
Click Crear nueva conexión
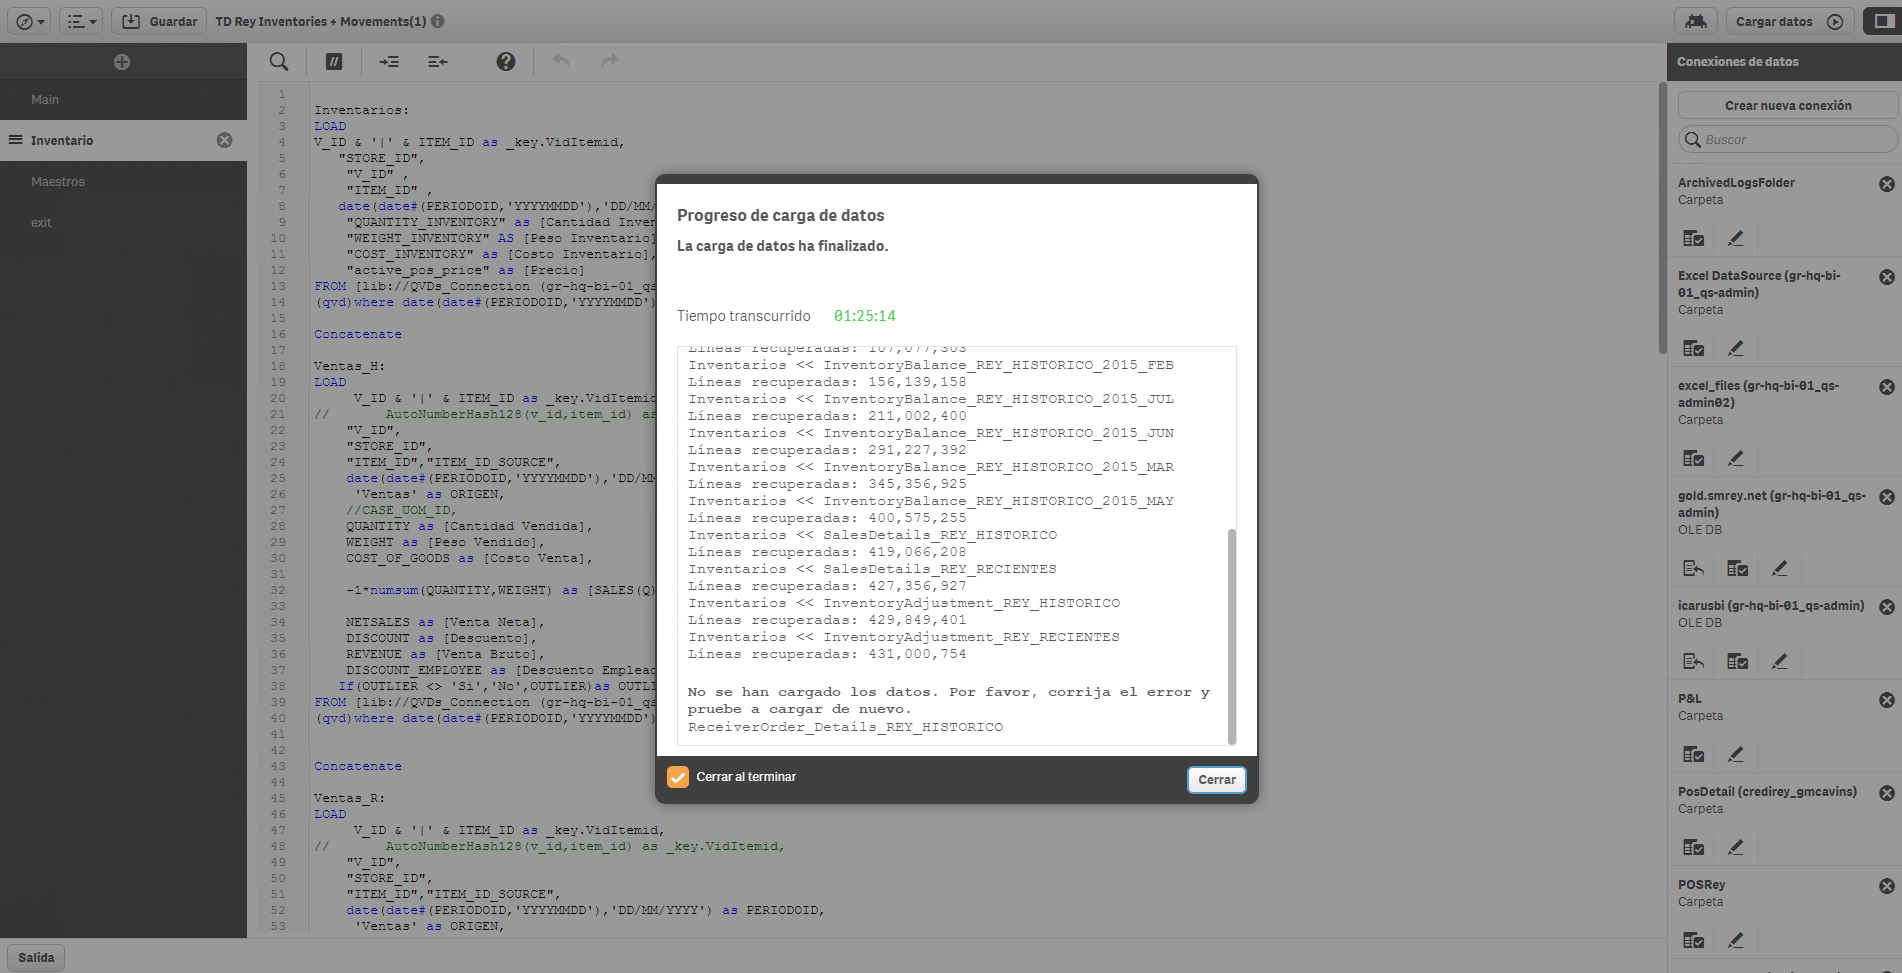(x=1786, y=105)
